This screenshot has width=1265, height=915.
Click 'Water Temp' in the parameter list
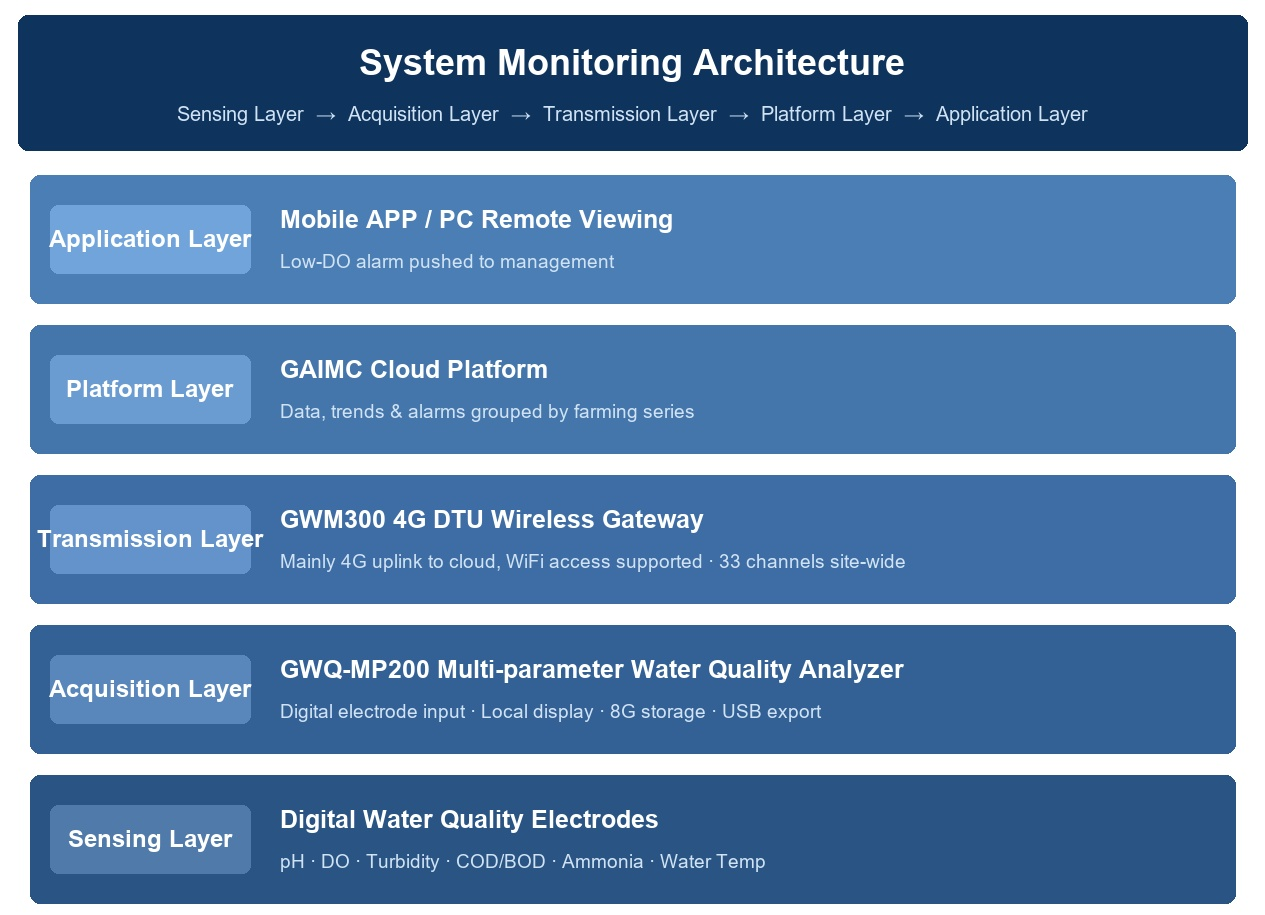[x=713, y=862]
